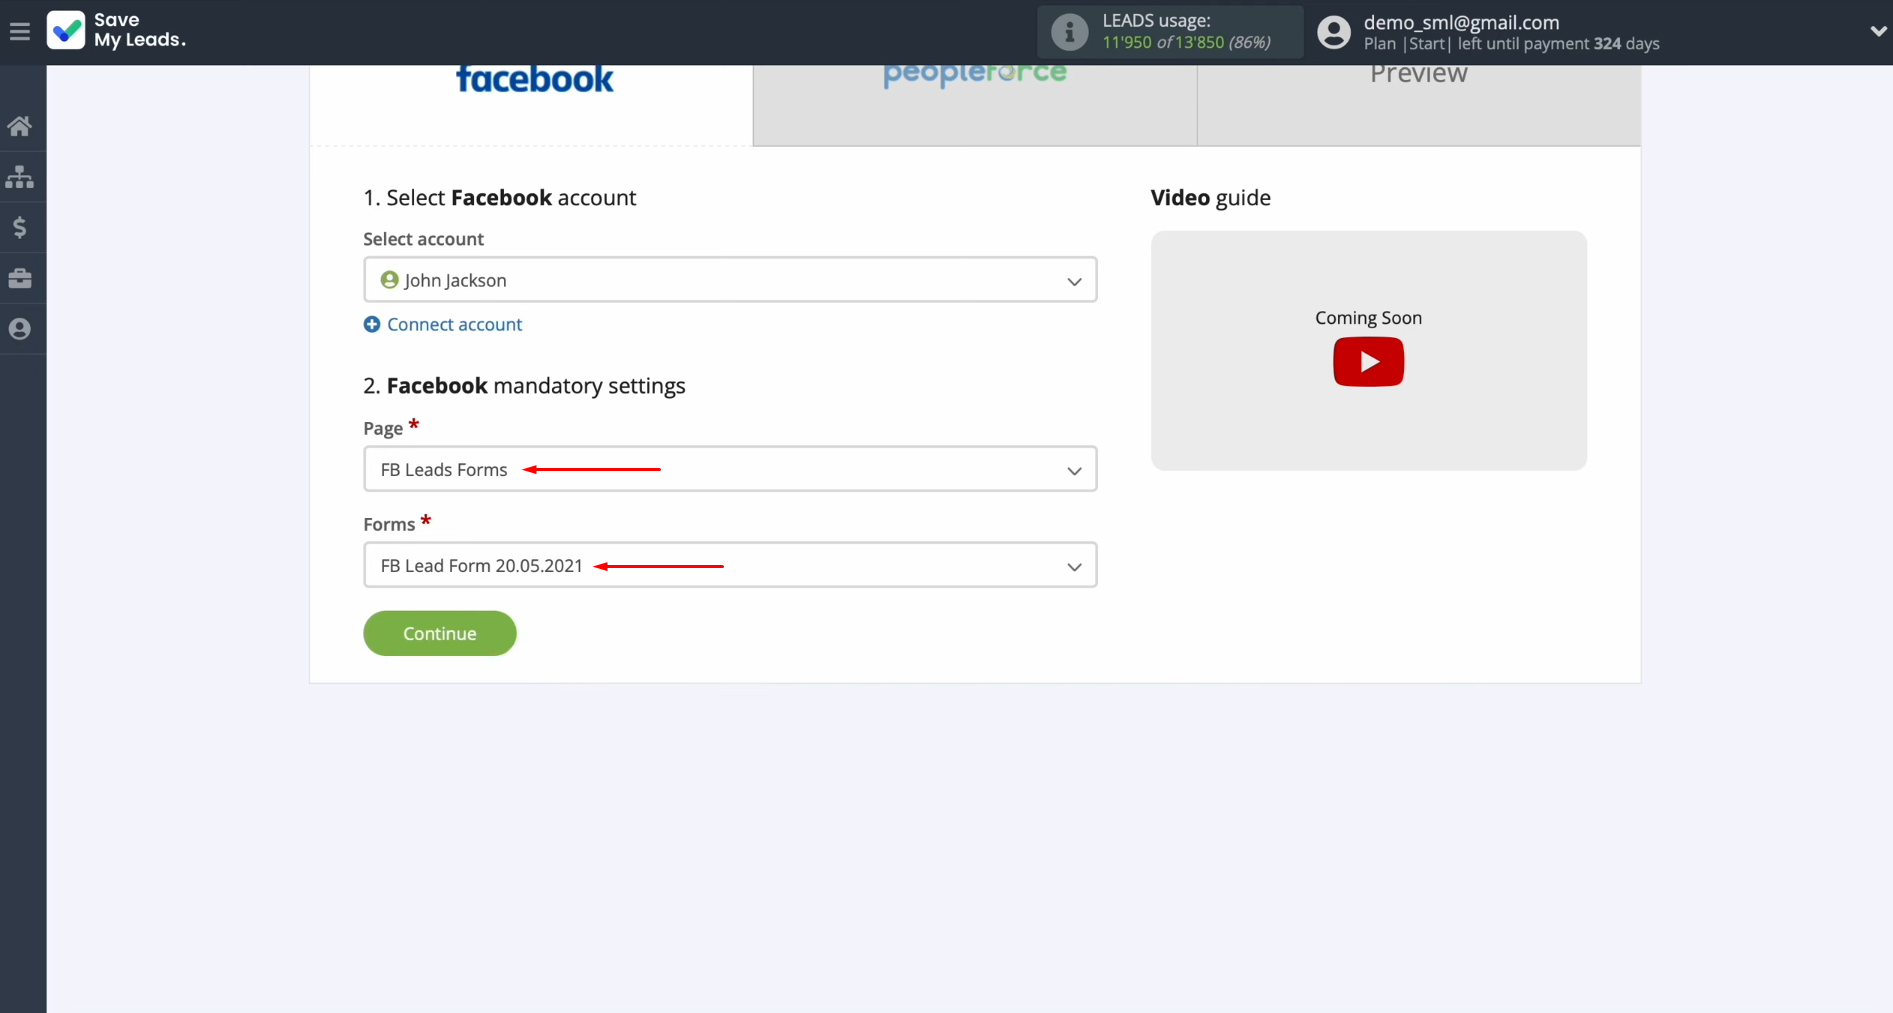
Task: Expand the account menu chevron in header
Action: [1878, 32]
